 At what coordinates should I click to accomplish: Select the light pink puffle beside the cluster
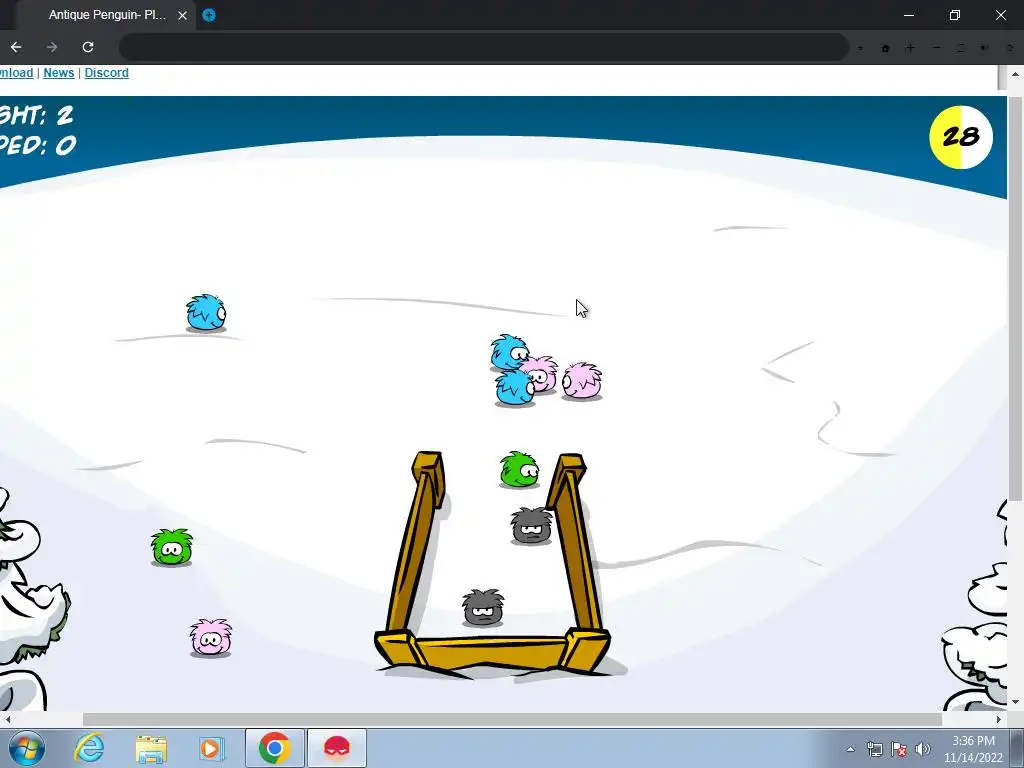582,380
